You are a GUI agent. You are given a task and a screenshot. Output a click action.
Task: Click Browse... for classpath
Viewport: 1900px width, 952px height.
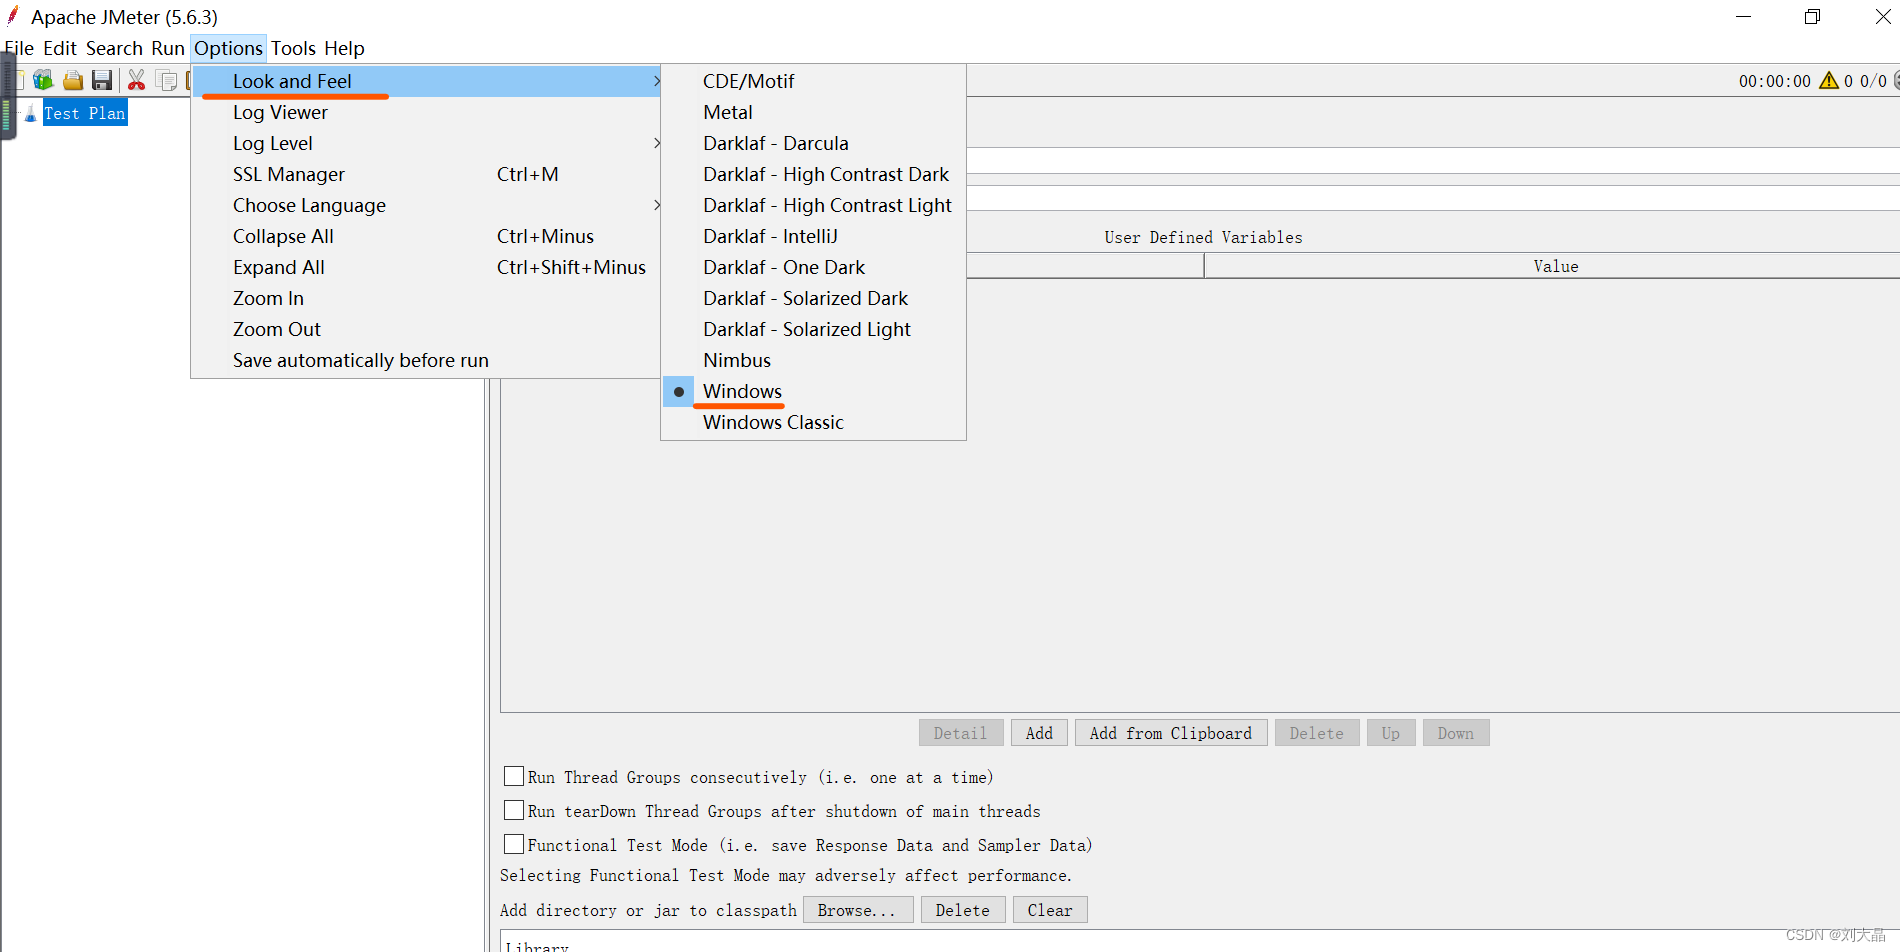tap(857, 910)
